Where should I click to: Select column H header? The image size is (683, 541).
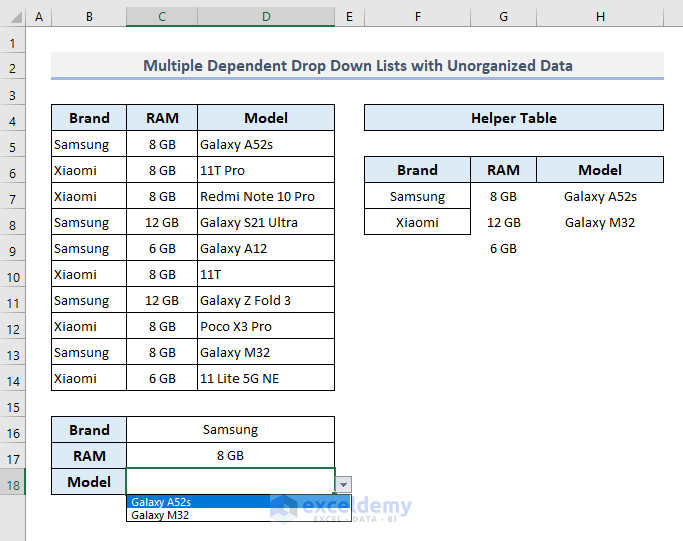tap(600, 17)
